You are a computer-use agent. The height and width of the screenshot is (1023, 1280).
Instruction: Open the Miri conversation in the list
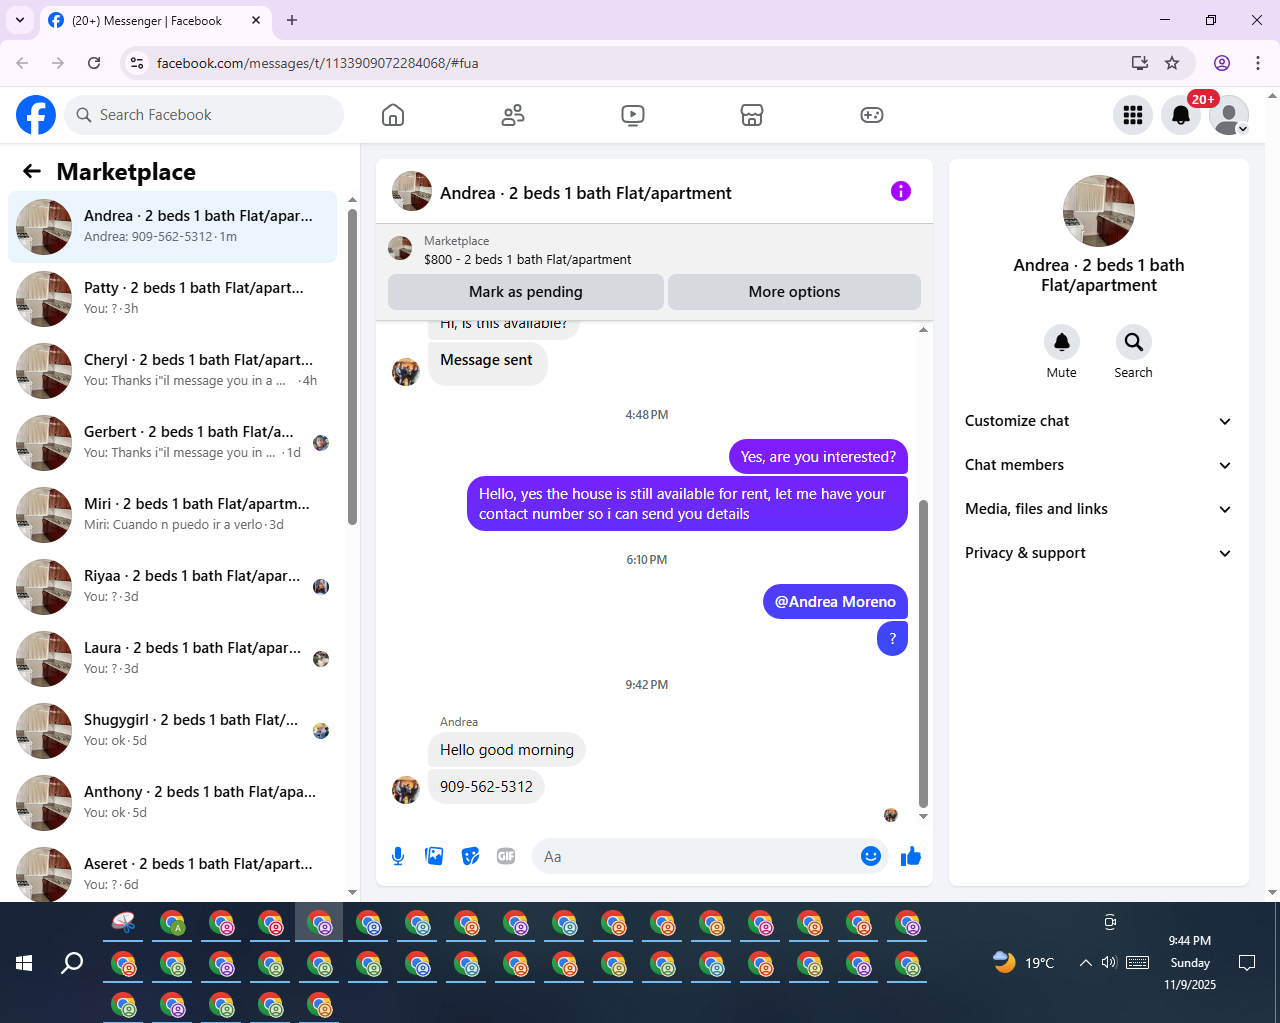(172, 515)
